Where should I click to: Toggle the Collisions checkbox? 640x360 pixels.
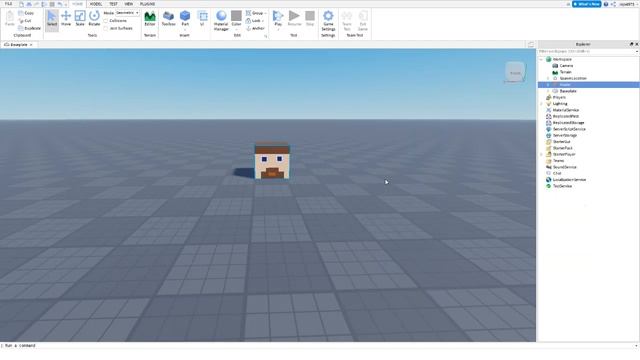click(x=106, y=21)
